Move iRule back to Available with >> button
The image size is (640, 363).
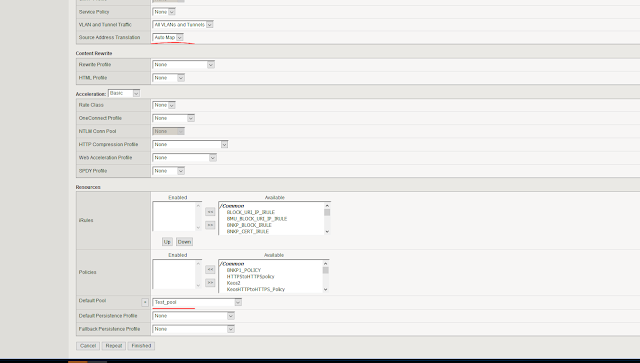tap(210, 225)
